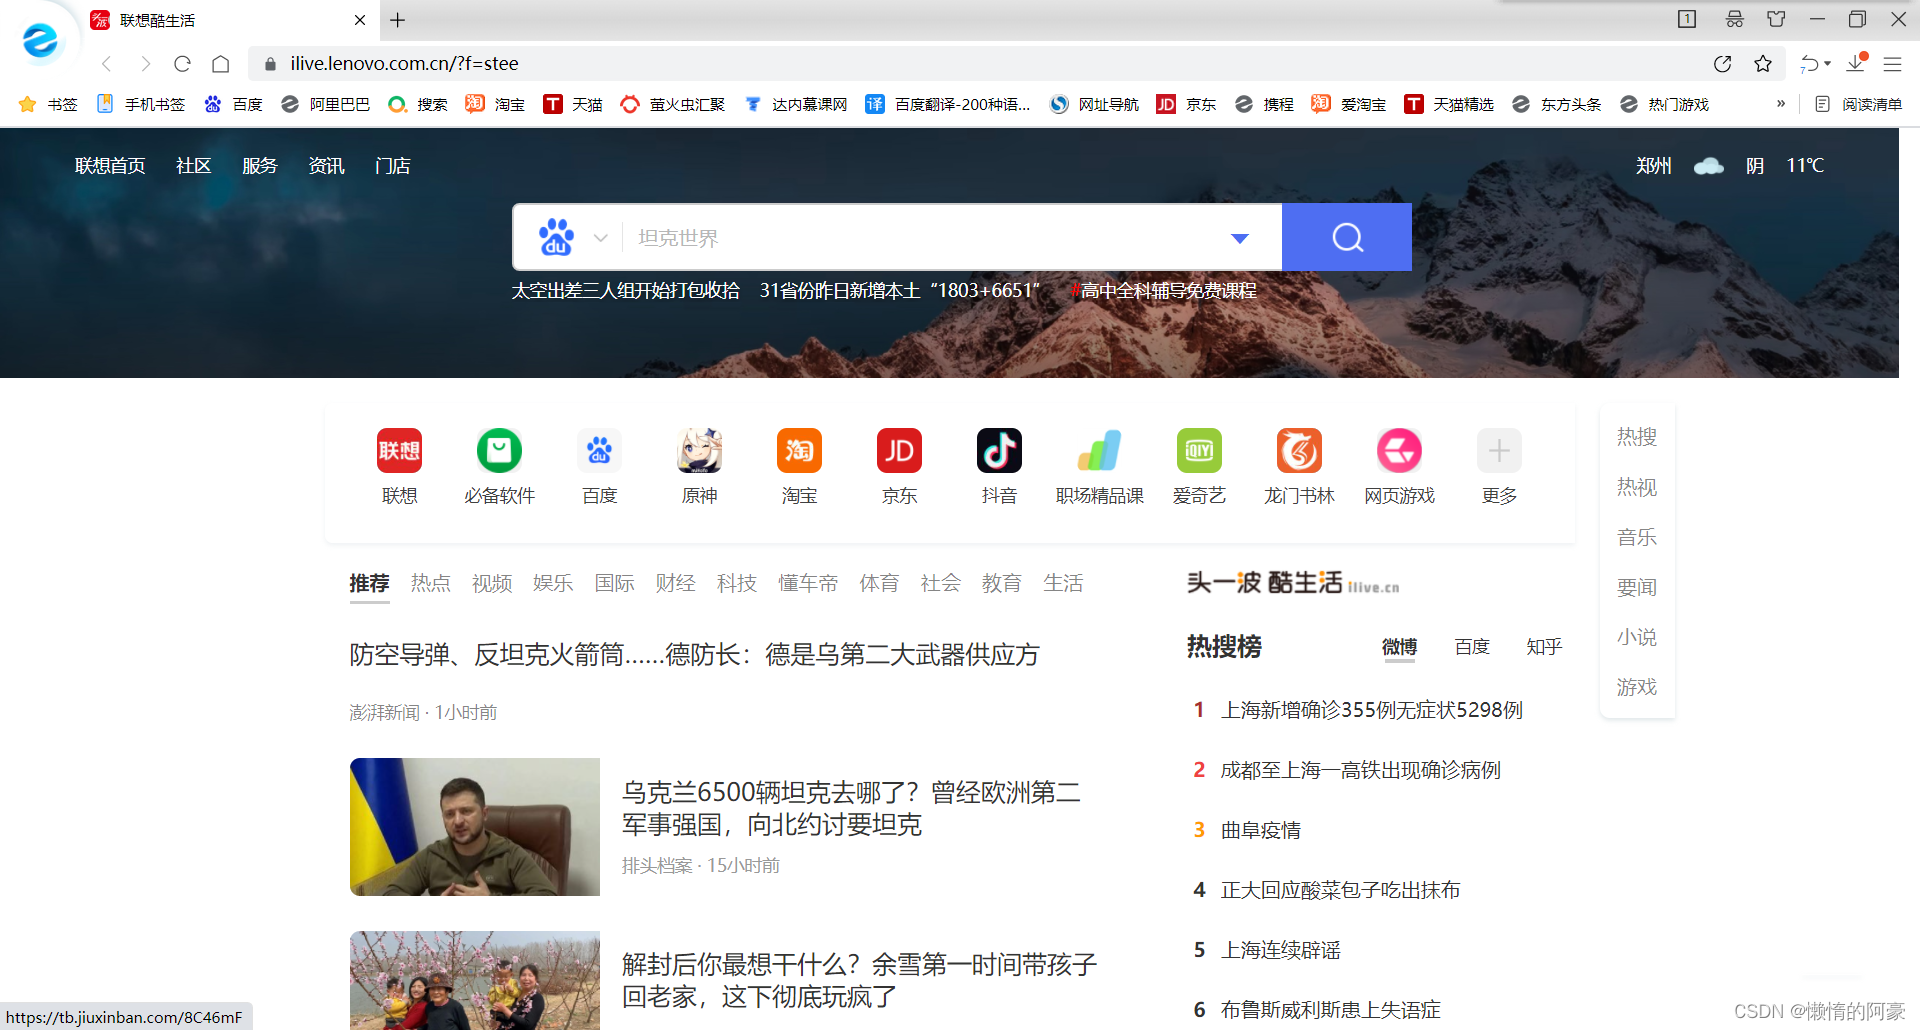Select 微博 hot search tab
Image resolution: width=1920 pixels, height=1030 pixels.
tap(1400, 647)
